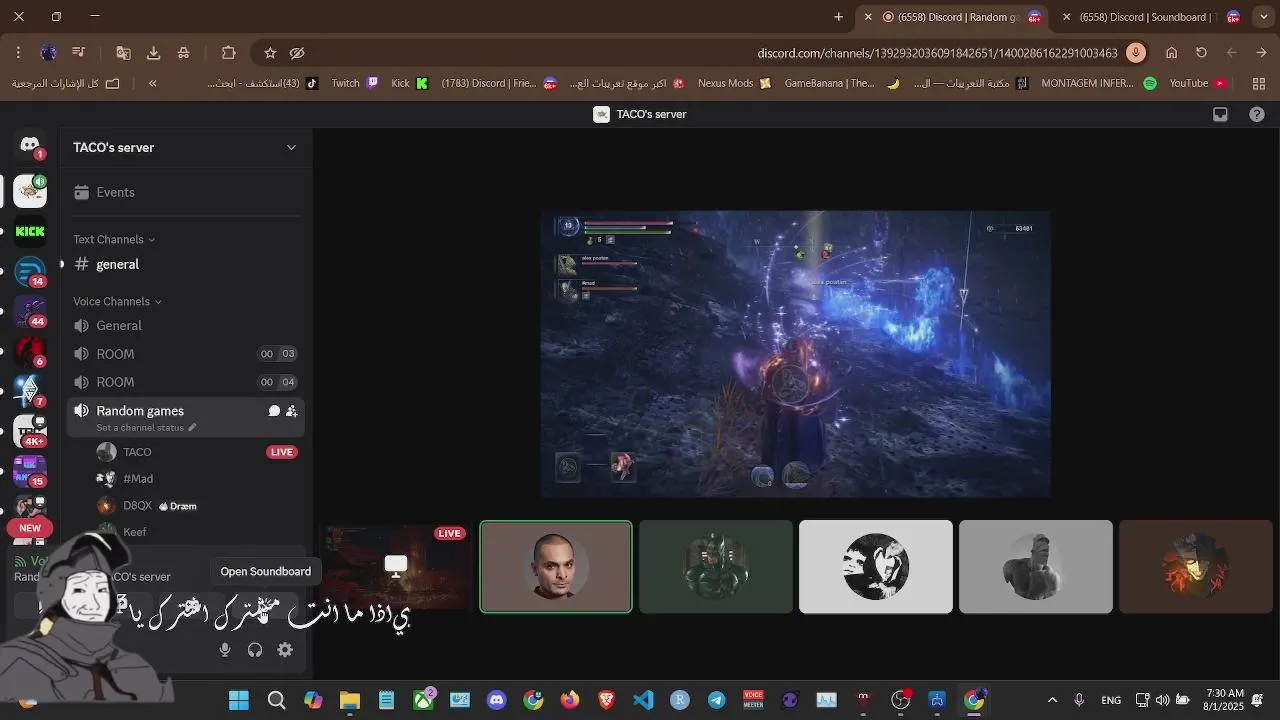Open Discord app from taskbar
The height and width of the screenshot is (720, 1280).
coord(497,700)
